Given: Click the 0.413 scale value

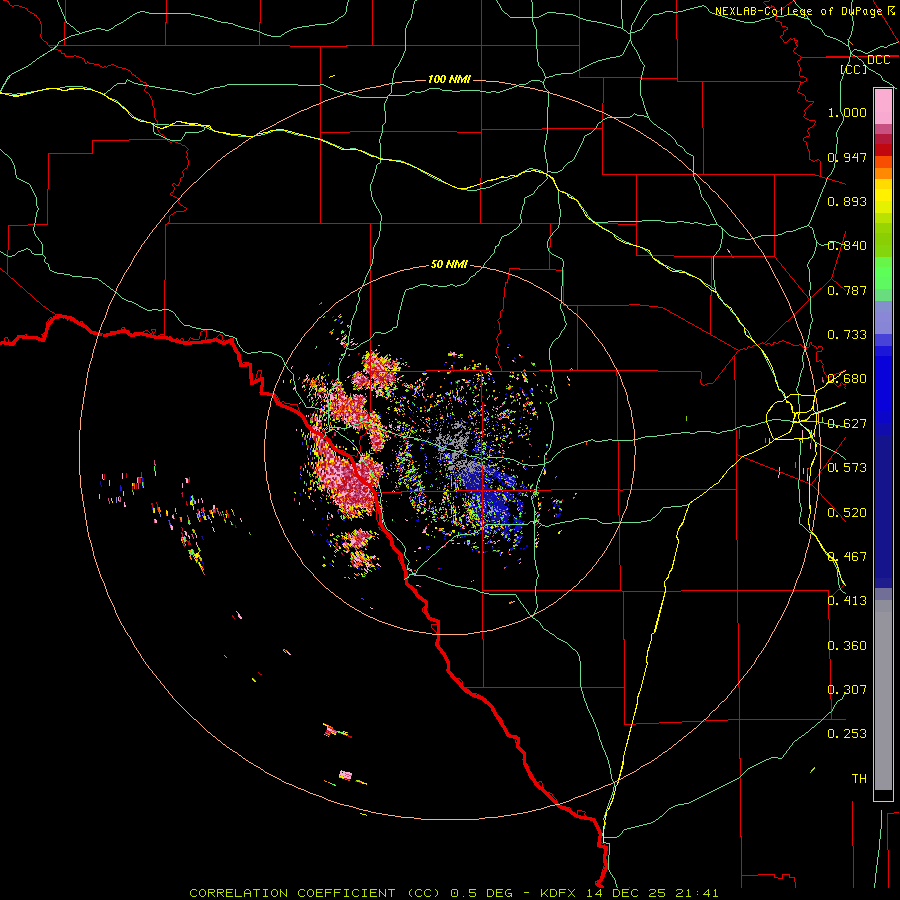Looking at the screenshot, I should pos(847,601).
